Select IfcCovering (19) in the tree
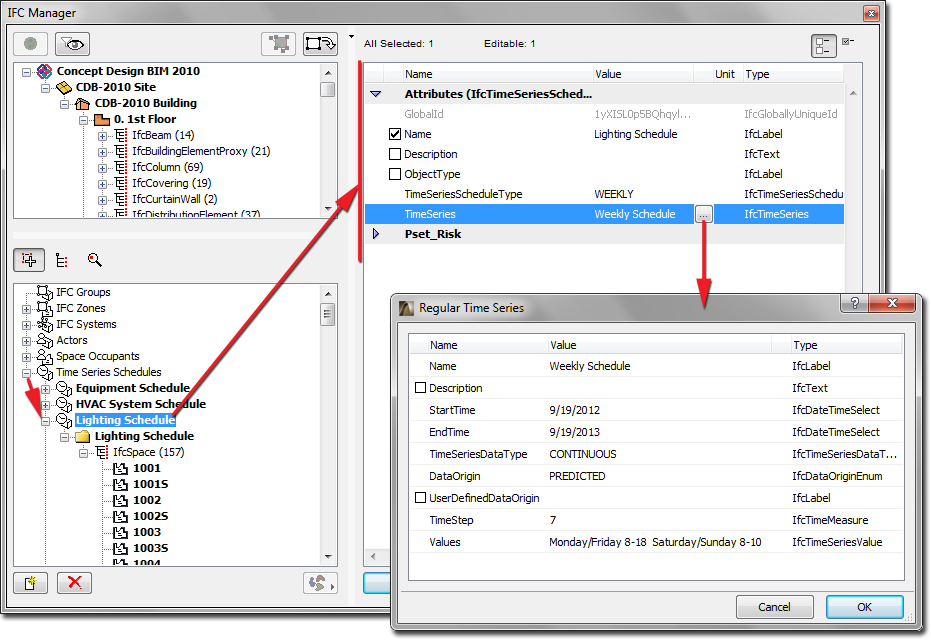Image resolution: width=931 pixels, height=640 pixels. click(x=172, y=183)
